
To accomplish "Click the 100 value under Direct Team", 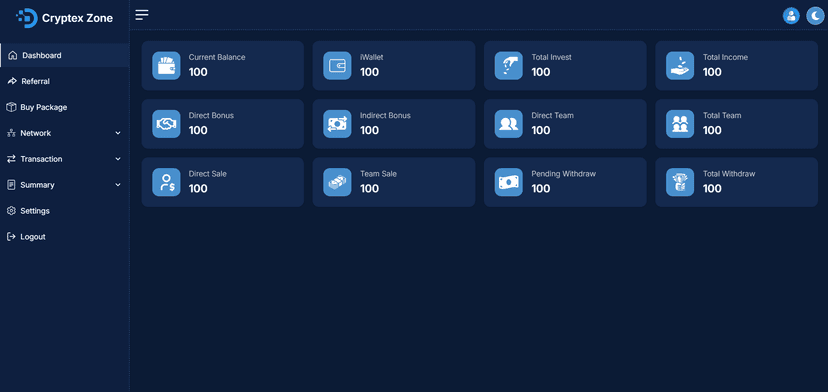I will coord(541,130).
